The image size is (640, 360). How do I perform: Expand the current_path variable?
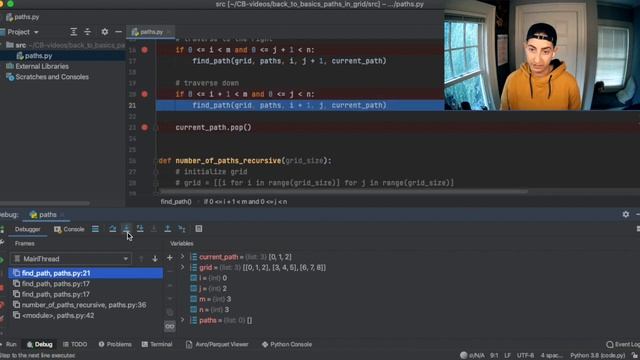pyautogui.click(x=182, y=257)
